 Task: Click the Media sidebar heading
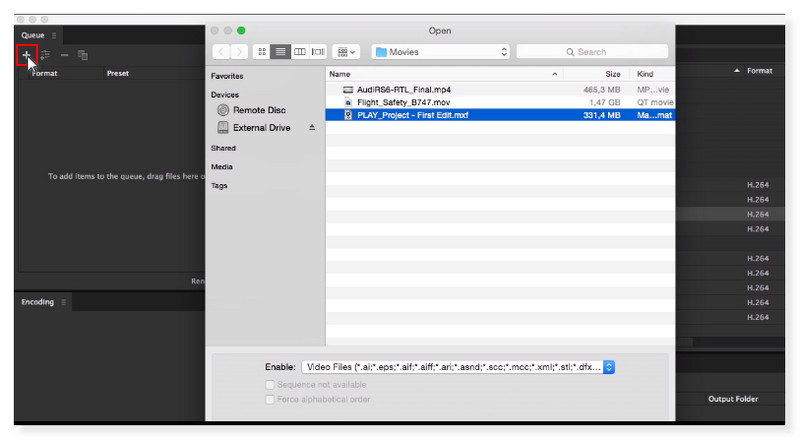(x=222, y=166)
